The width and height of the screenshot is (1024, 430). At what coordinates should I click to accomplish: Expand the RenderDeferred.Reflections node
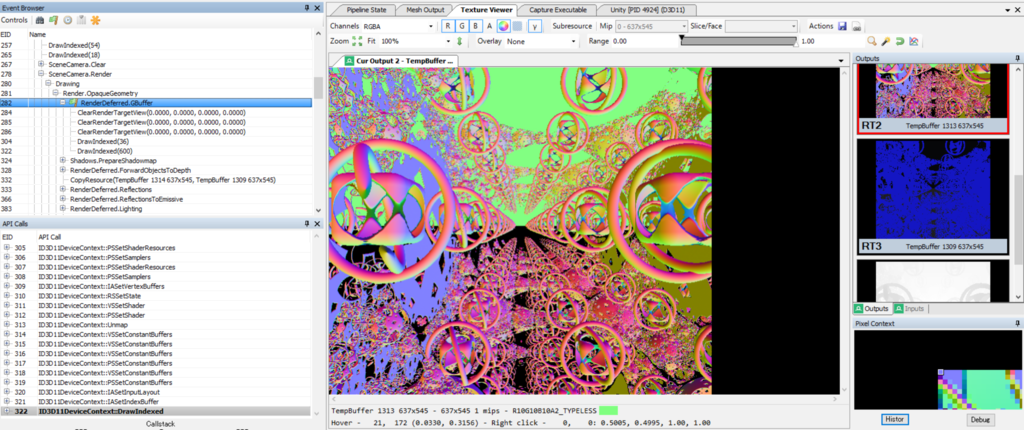[x=63, y=189]
